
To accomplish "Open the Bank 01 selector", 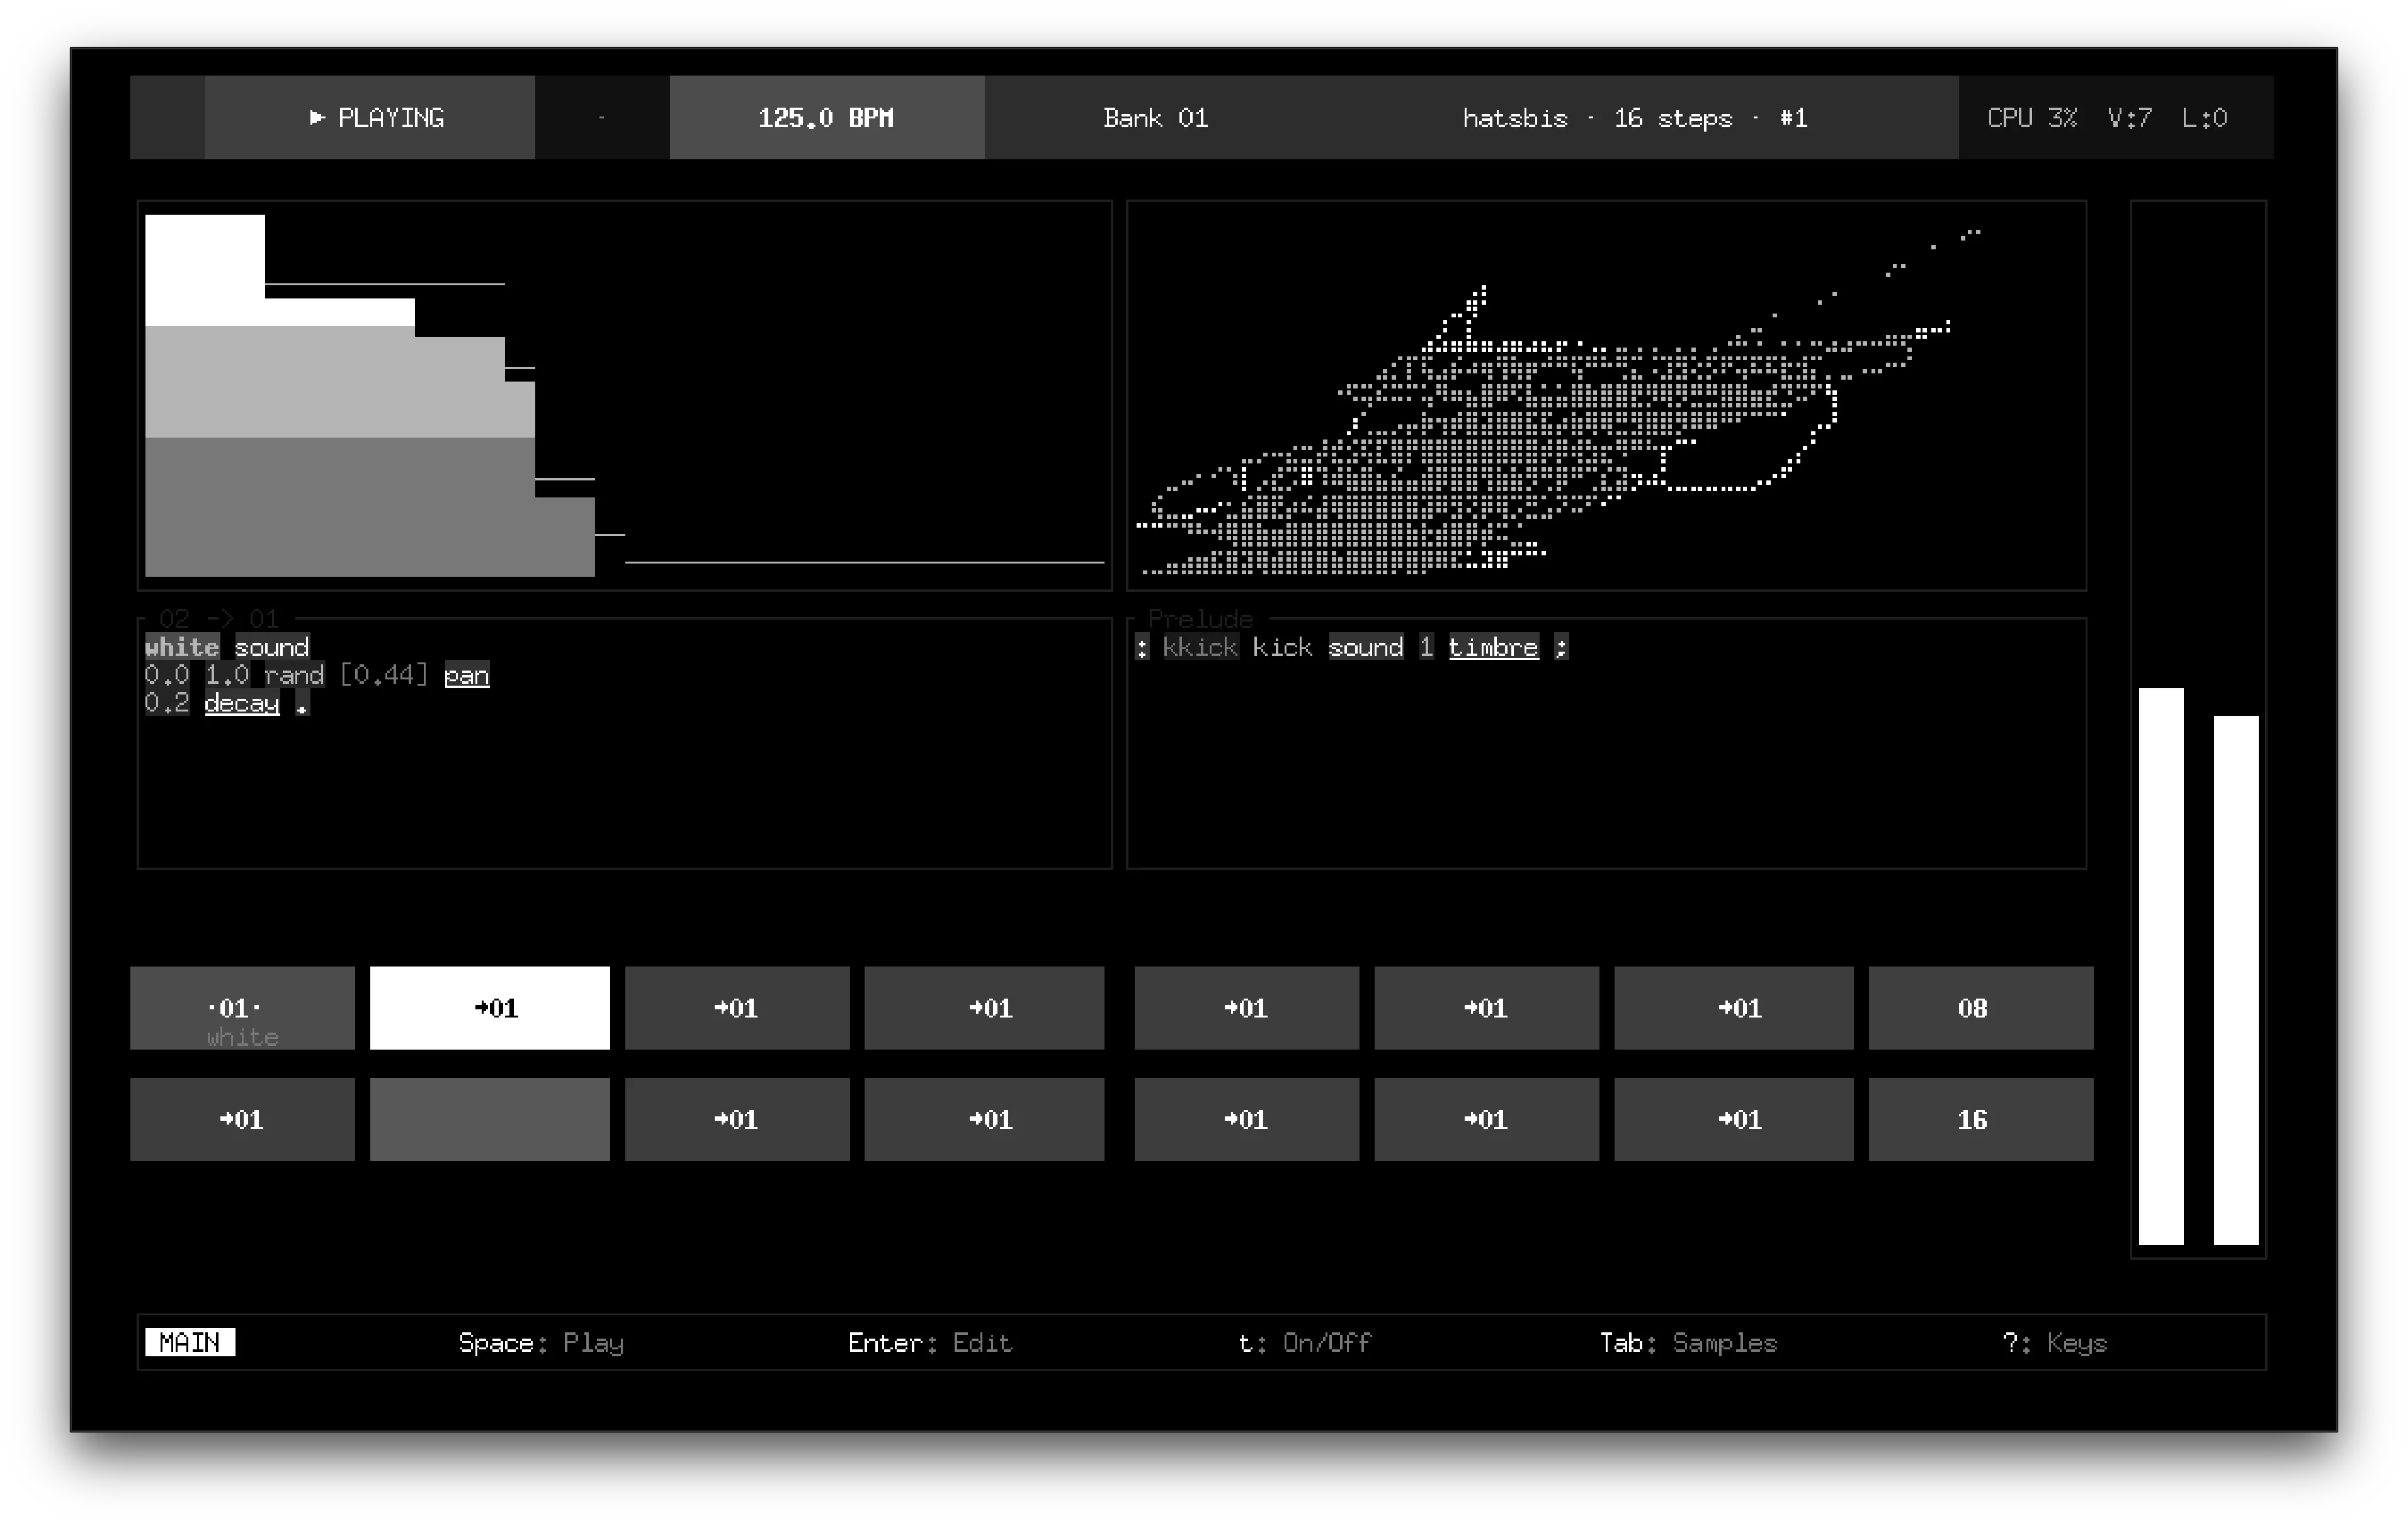I will [1155, 117].
